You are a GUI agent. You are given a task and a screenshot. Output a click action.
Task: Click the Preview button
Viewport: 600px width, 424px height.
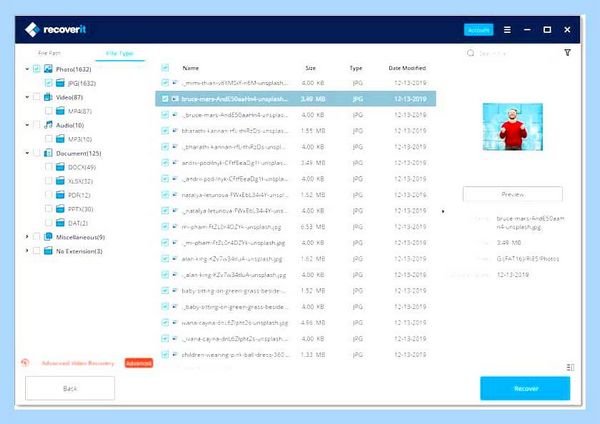[x=512, y=194]
